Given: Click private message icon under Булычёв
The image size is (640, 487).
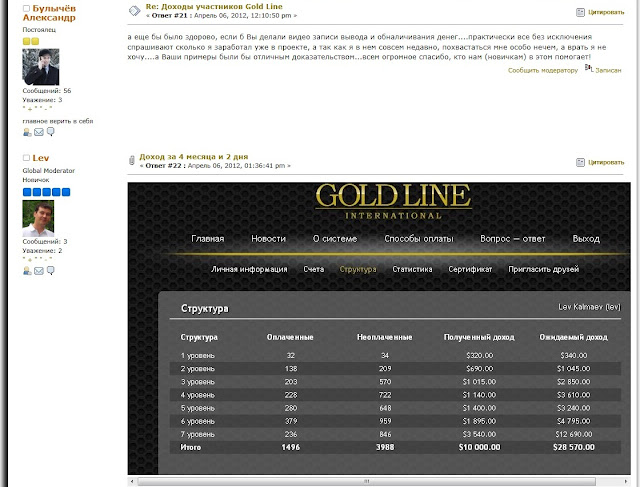Looking at the screenshot, I should [x=50, y=132].
